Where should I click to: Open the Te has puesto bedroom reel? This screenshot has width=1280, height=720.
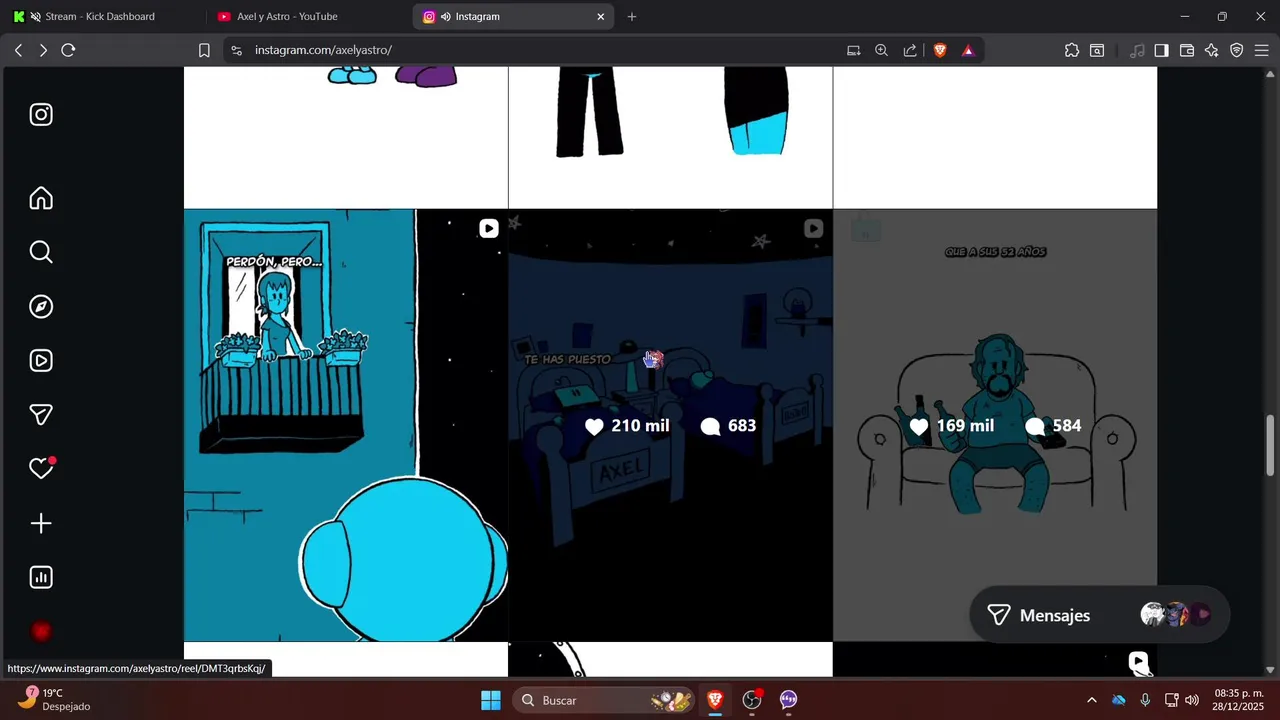pyautogui.click(x=670, y=425)
